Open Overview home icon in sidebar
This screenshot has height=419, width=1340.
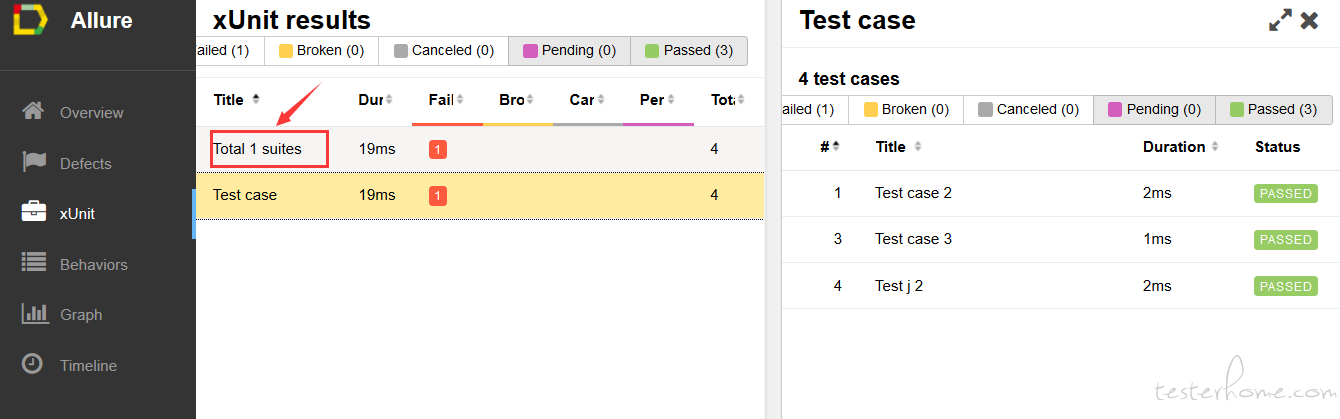(33, 111)
